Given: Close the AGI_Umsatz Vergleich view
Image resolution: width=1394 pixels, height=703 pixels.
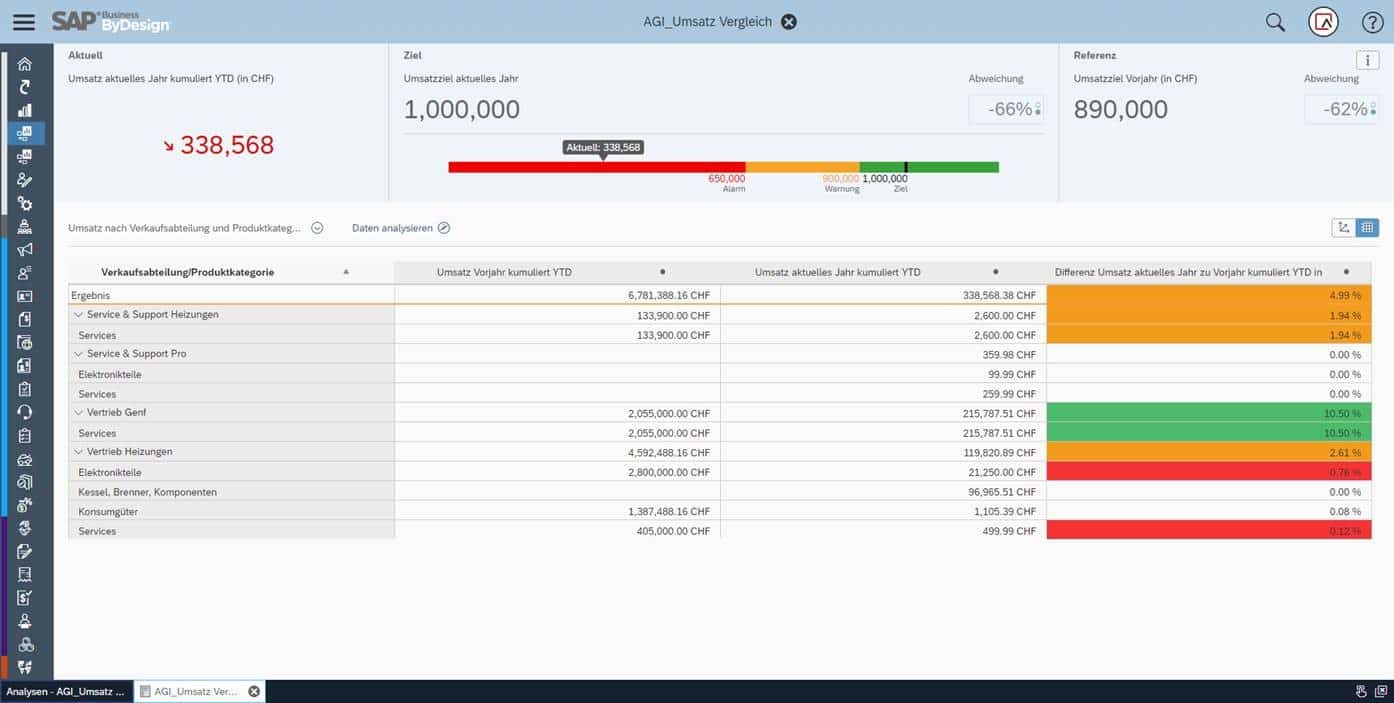Looking at the screenshot, I should (x=789, y=22).
